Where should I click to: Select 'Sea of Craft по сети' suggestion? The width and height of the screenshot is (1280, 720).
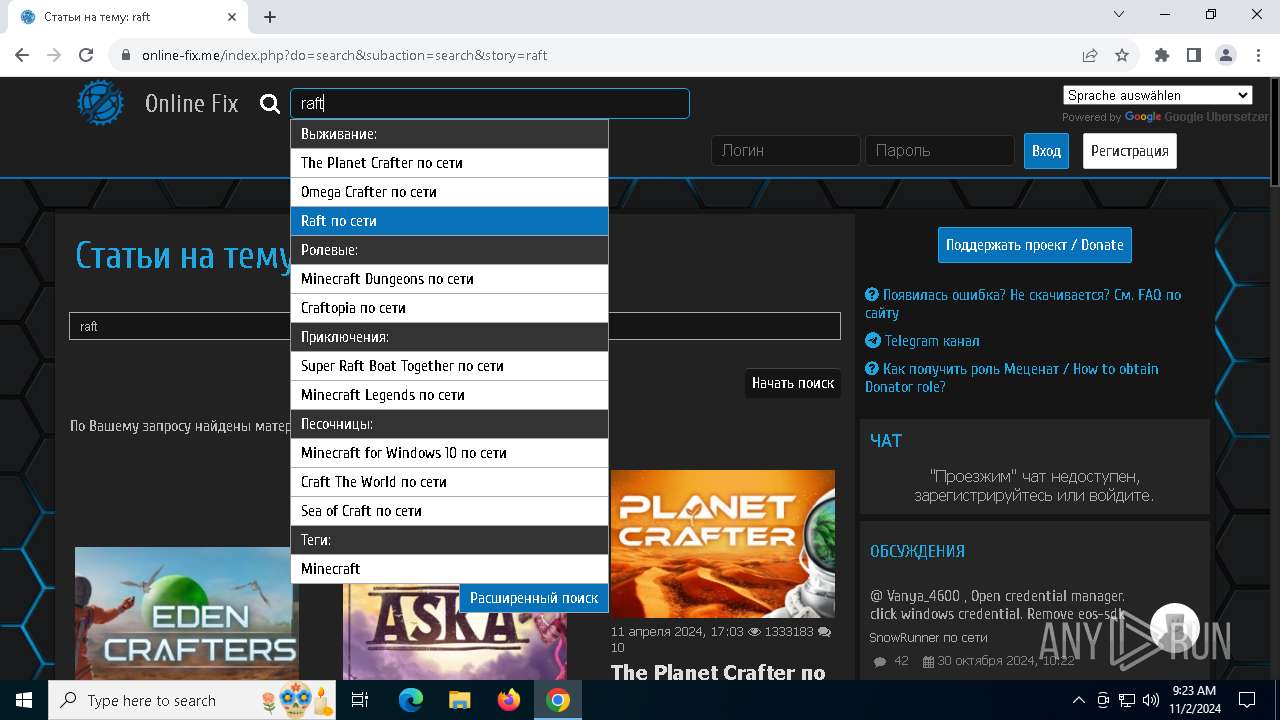449,511
